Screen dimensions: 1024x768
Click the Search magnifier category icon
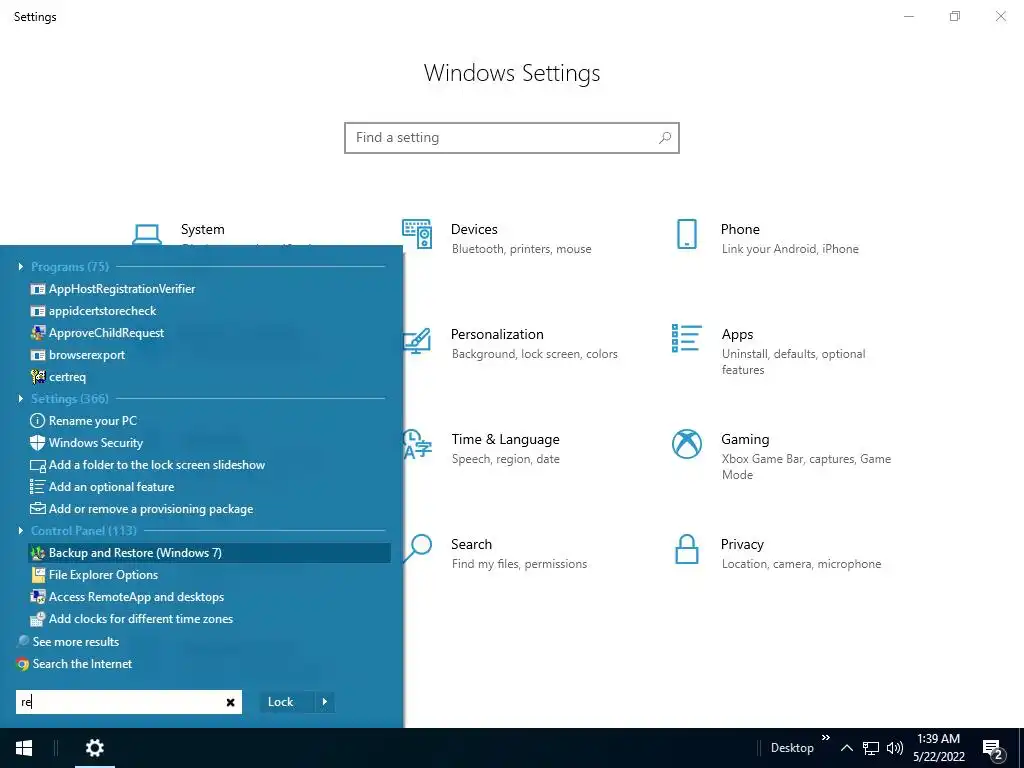pos(418,549)
